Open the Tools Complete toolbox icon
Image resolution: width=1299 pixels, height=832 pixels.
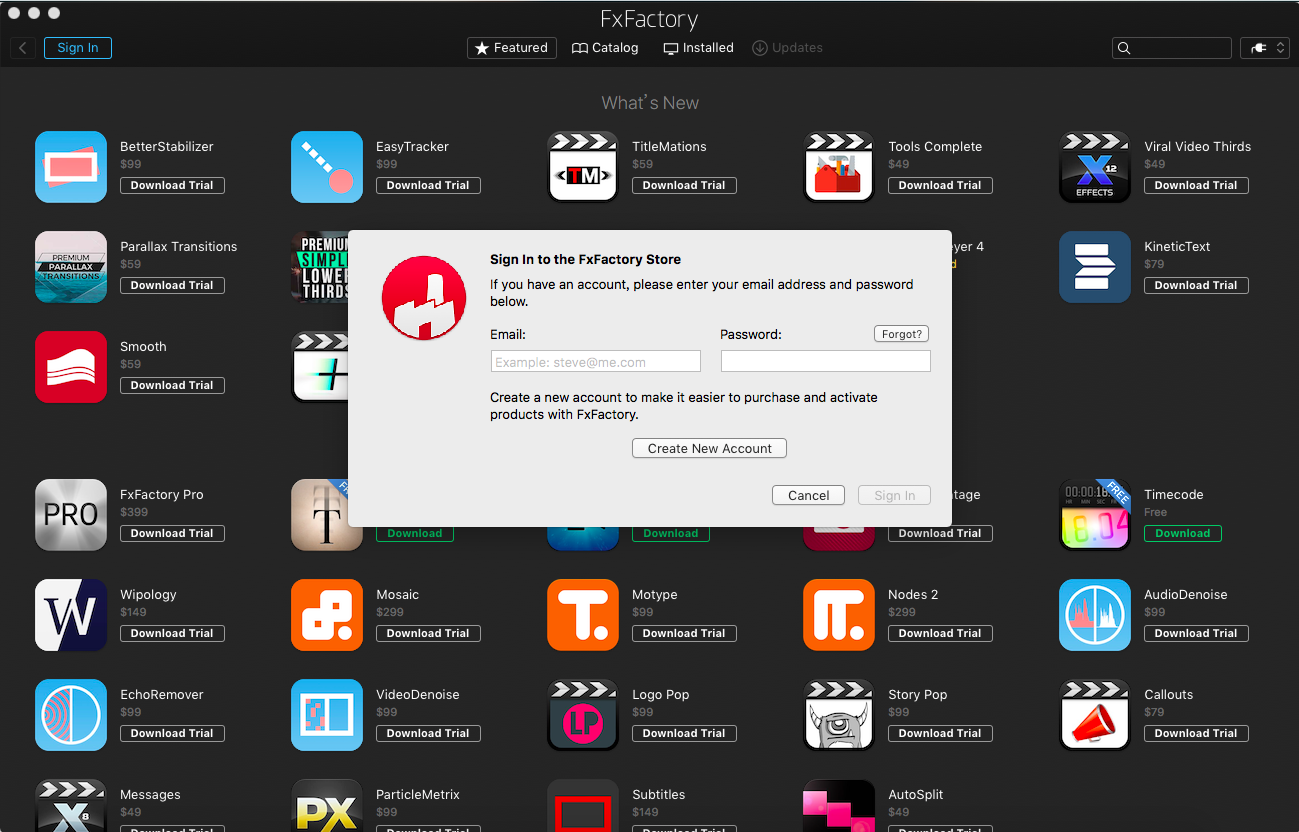(x=839, y=167)
